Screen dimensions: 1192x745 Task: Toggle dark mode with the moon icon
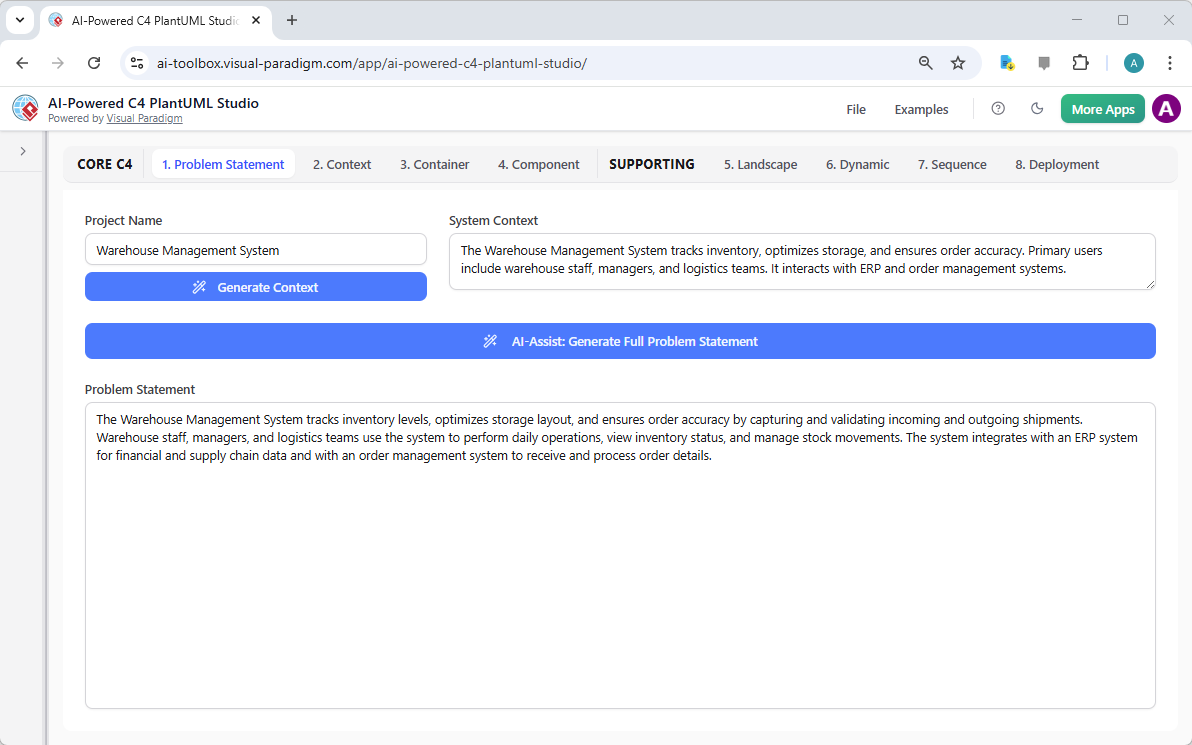click(1037, 109)
